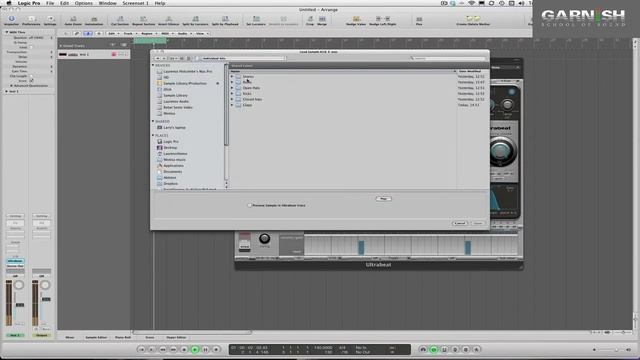The image size is (640, 360).
Task: Expand the Closed Hats folder
Action: pyautogui.click(x=232, y=99)
